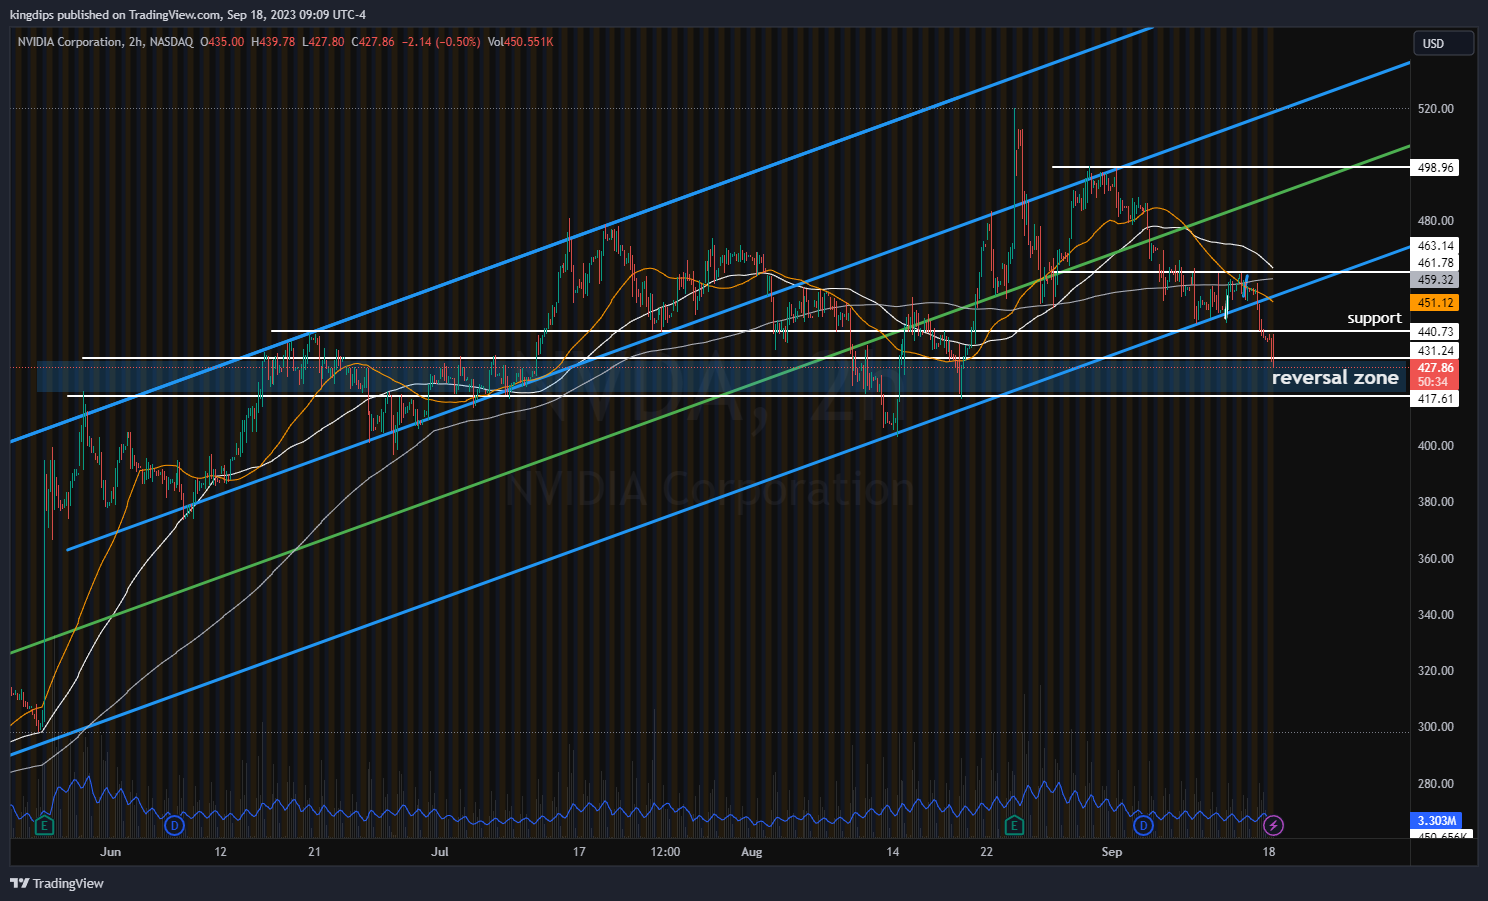Select the gray 459.32 moving average label
This screenshot has width=1488, height=901.
pyautogui.click(x=1435, y=279)
